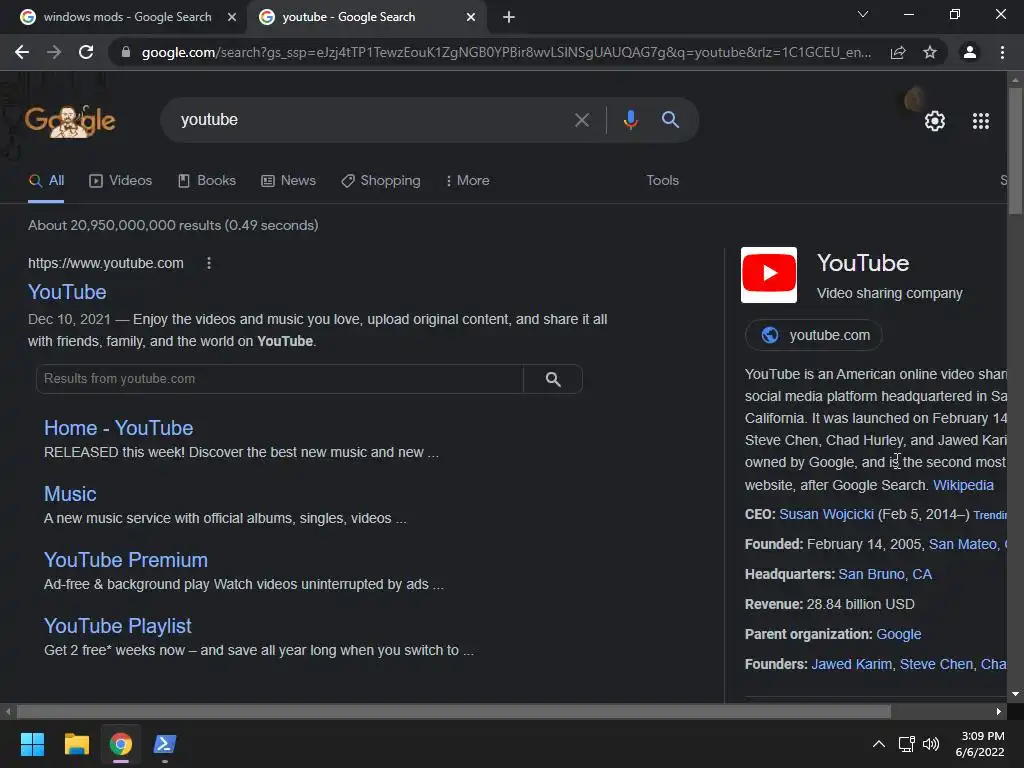Click the scroll right arrow
This screenshot has width=1024, height=768.
(999, 712)
